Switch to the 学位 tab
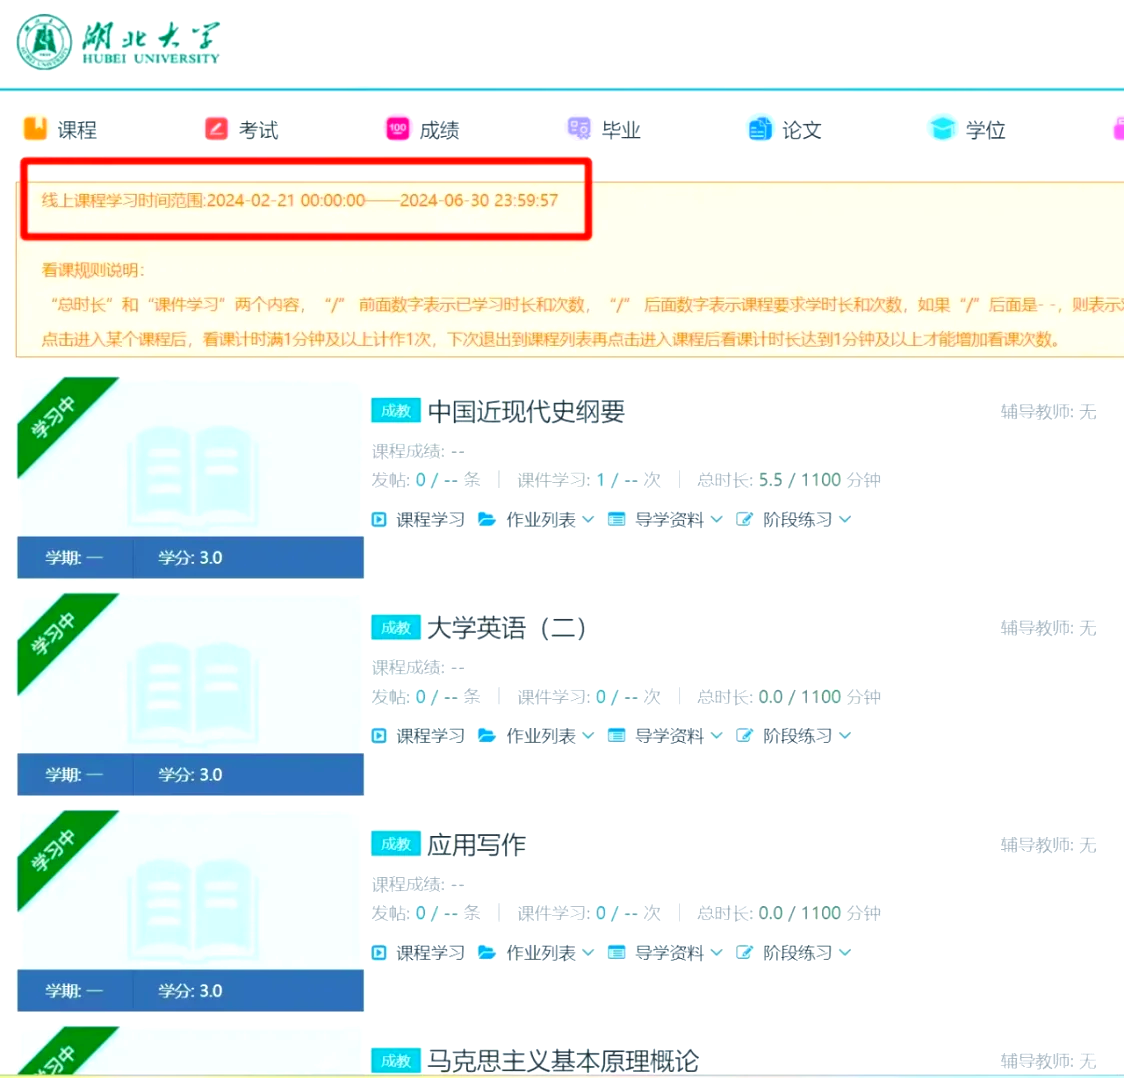This screenshot has width=1124, height=1078. [967, 129]
